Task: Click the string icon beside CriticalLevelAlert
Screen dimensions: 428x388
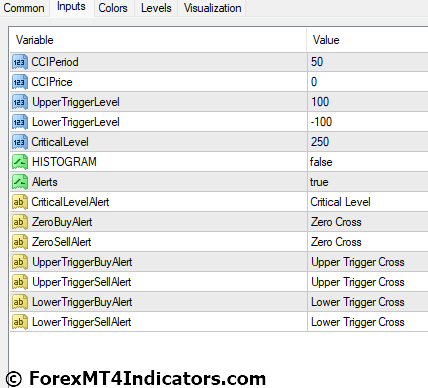Action: point(20,202)
